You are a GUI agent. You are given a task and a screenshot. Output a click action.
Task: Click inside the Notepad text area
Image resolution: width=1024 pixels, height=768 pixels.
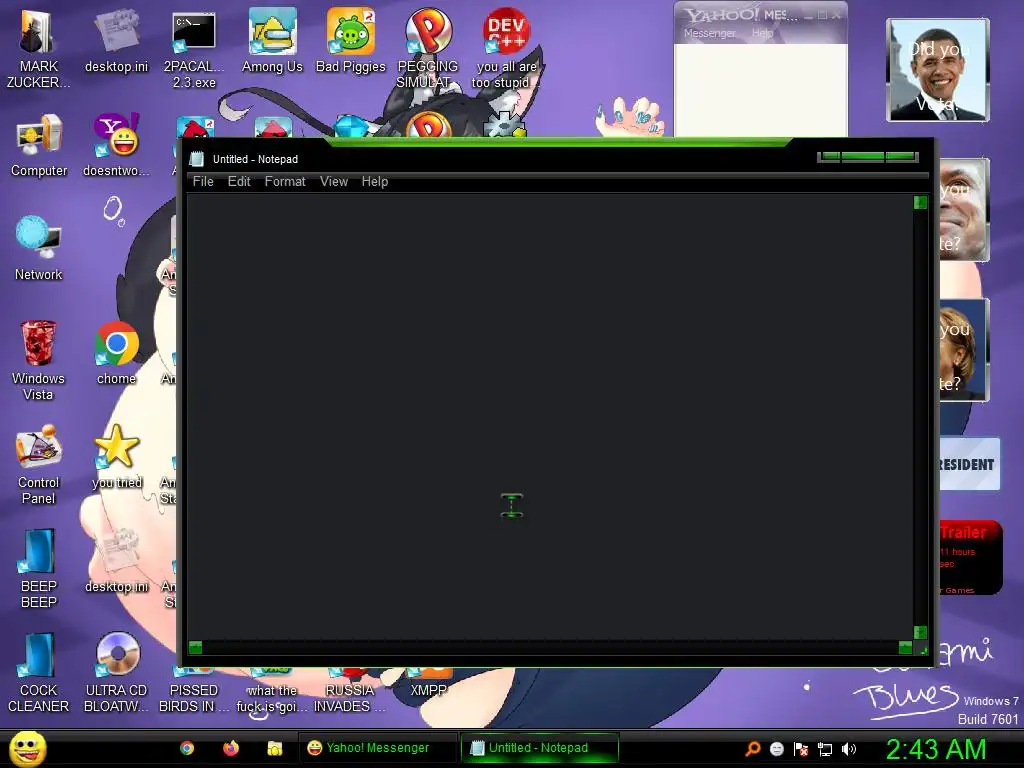pyautogui.click(x=550, y=417)
